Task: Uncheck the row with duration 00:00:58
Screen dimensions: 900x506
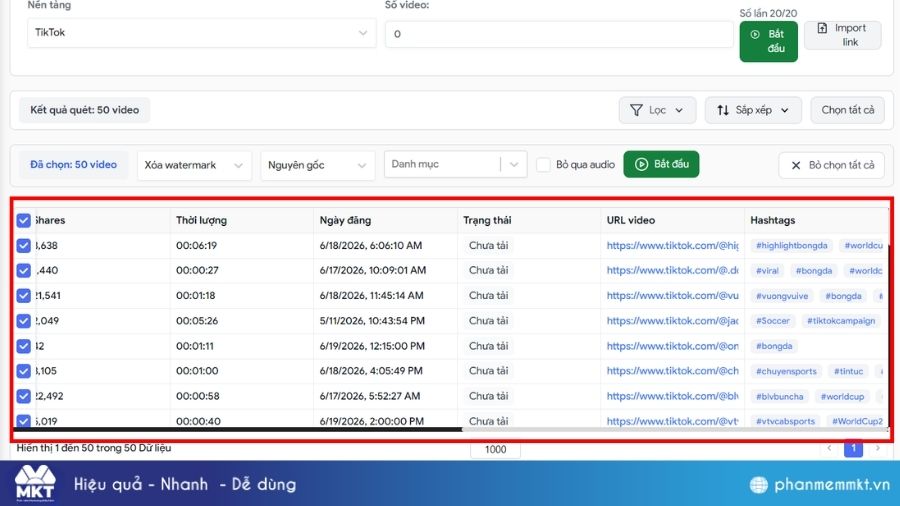Action: [x=24, y=396]
